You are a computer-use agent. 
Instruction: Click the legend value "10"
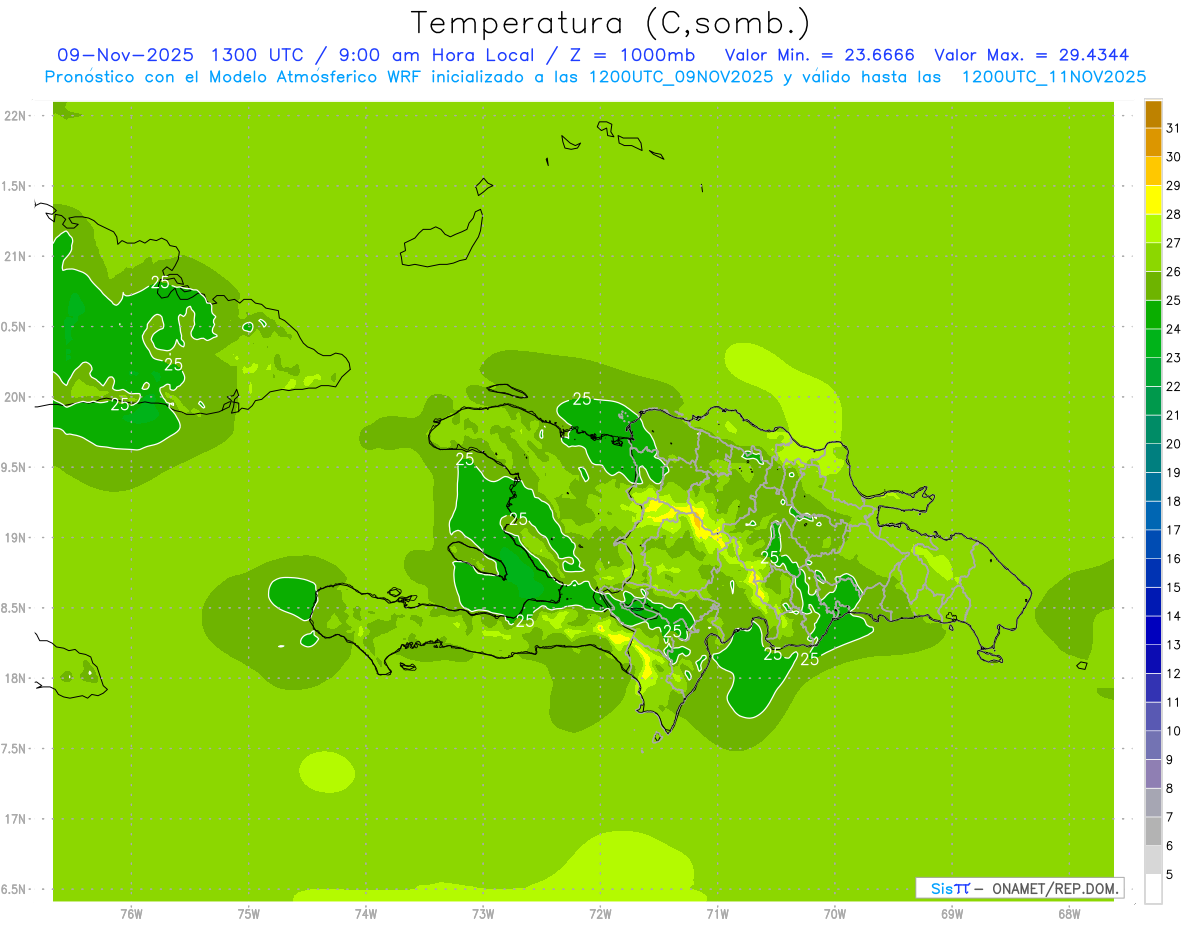click(x=1174, y=731)
